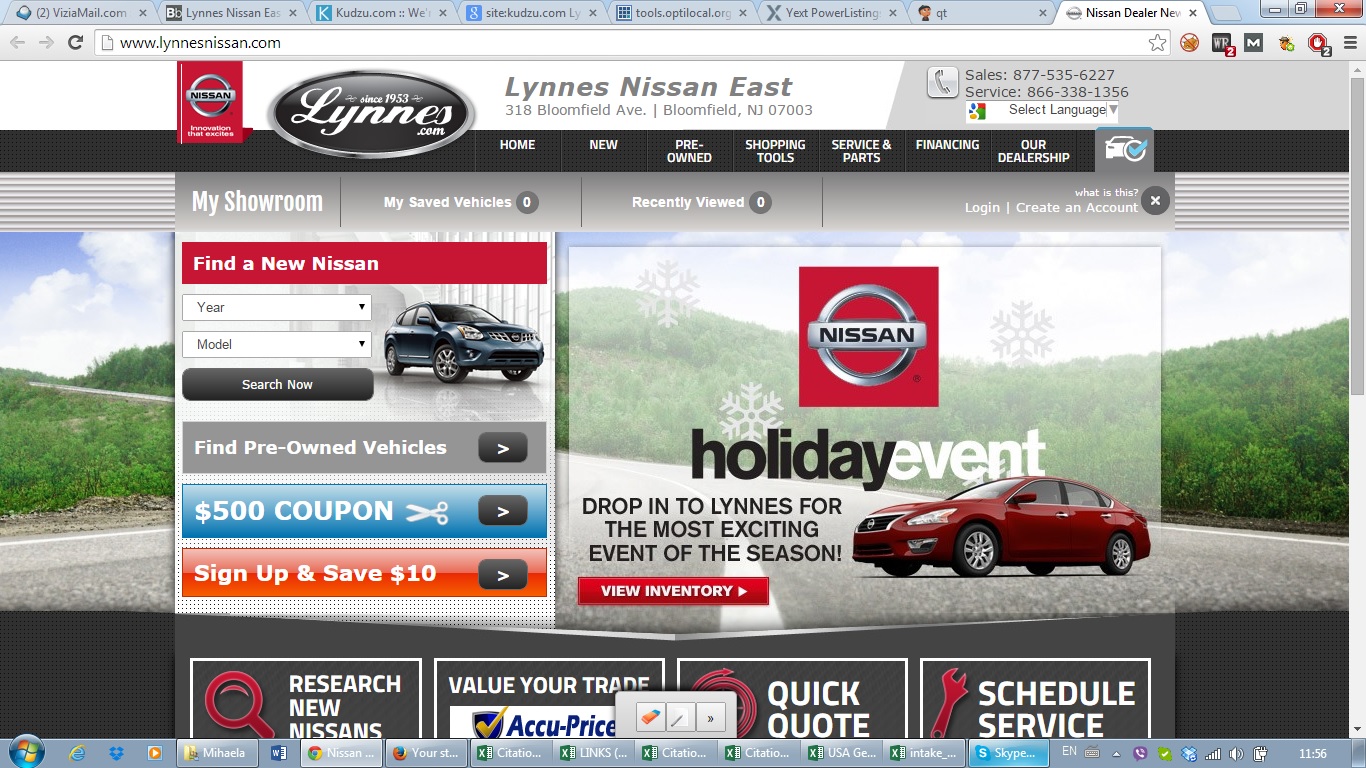Click the phone icon beside Sales number
Screen dimensions: 1366x768
pyautogui.click(x=942, y=82)
